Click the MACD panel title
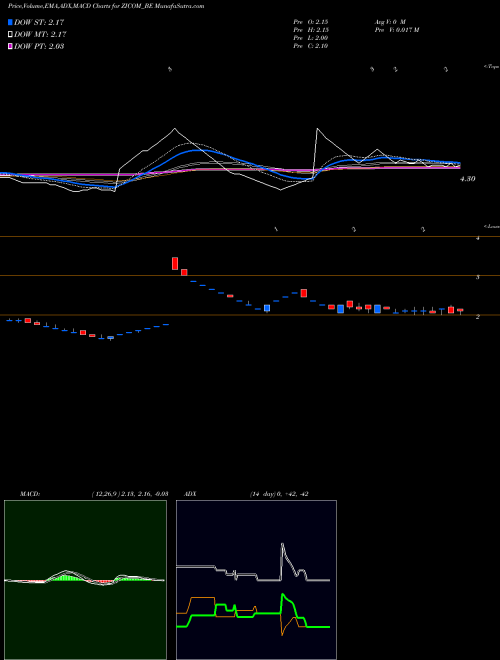This screenshot has height=660, width=500. coord(30,494)
